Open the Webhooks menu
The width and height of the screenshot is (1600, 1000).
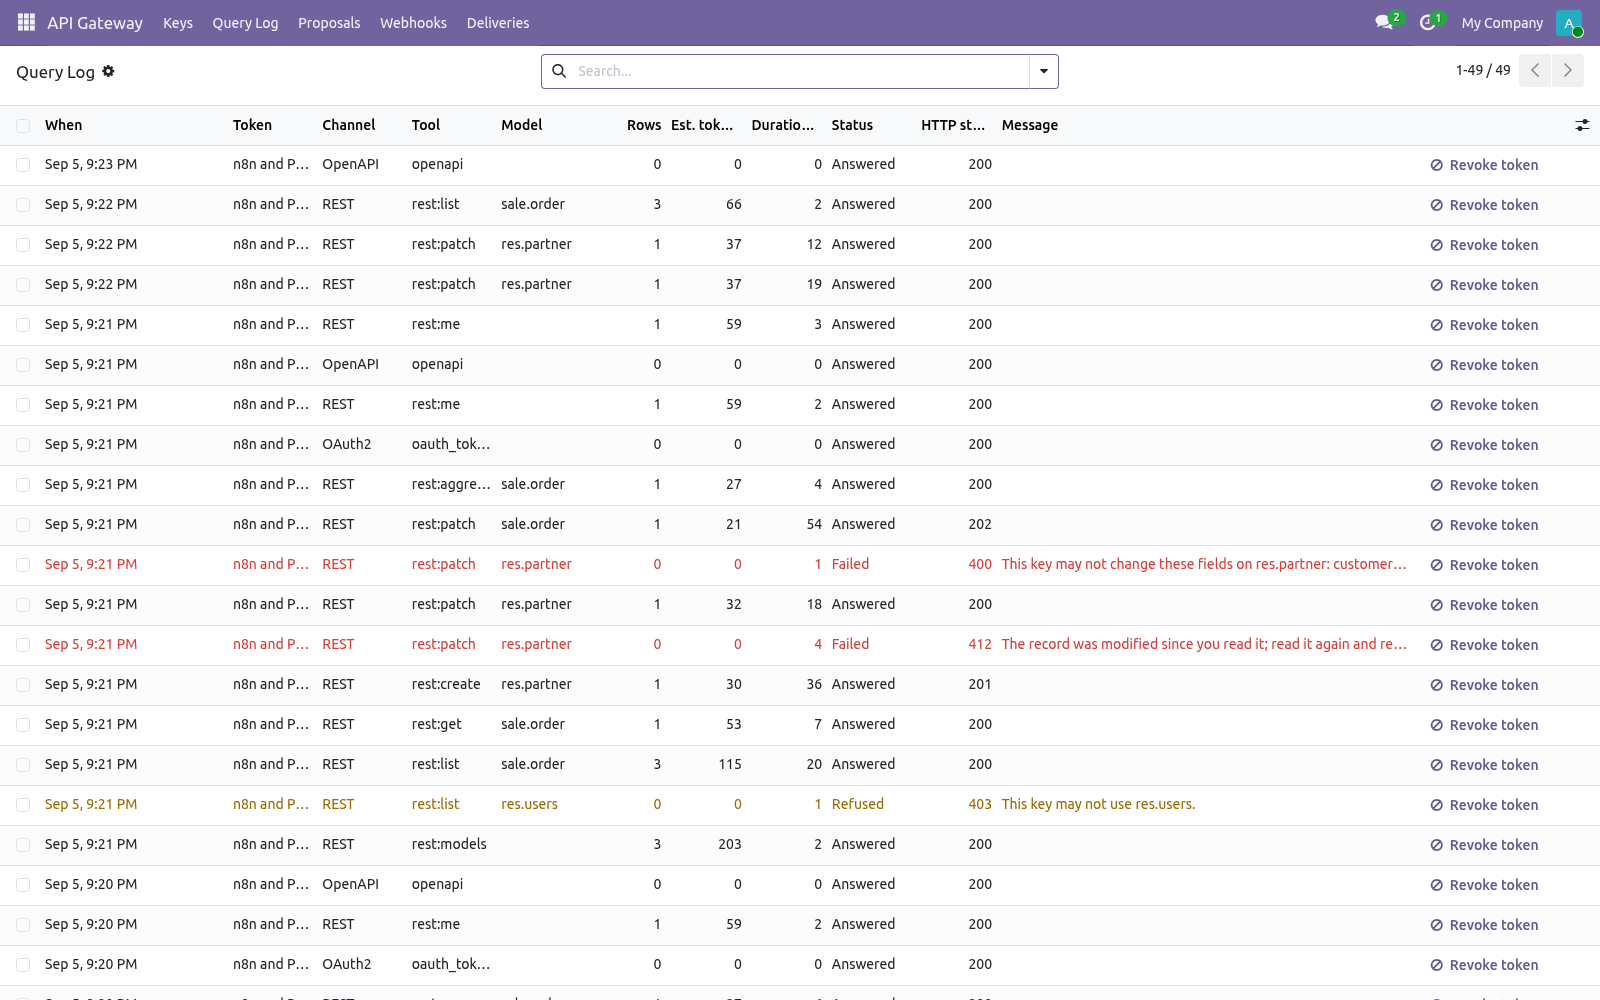click(x=413, y=23)
